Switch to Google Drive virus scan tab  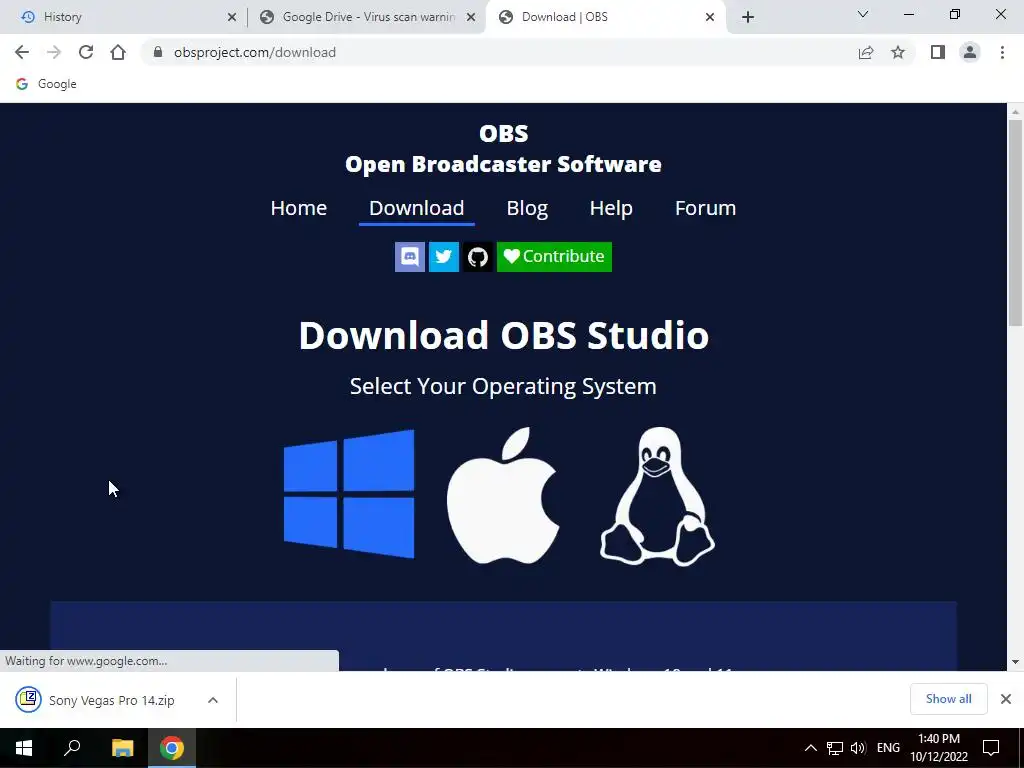[368, 17]
